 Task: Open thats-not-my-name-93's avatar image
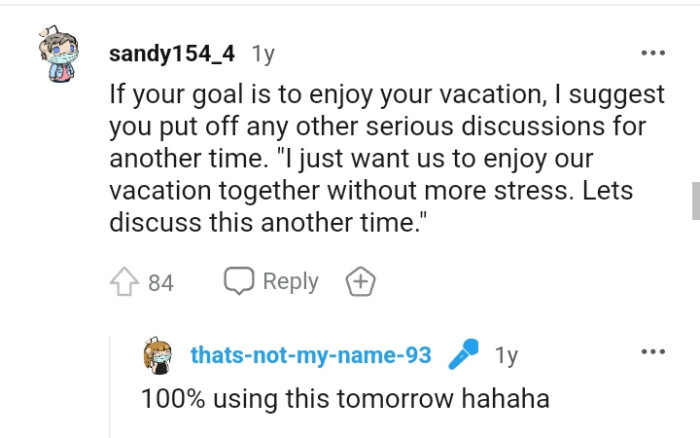pyautogui.click(x=158, y=356)
